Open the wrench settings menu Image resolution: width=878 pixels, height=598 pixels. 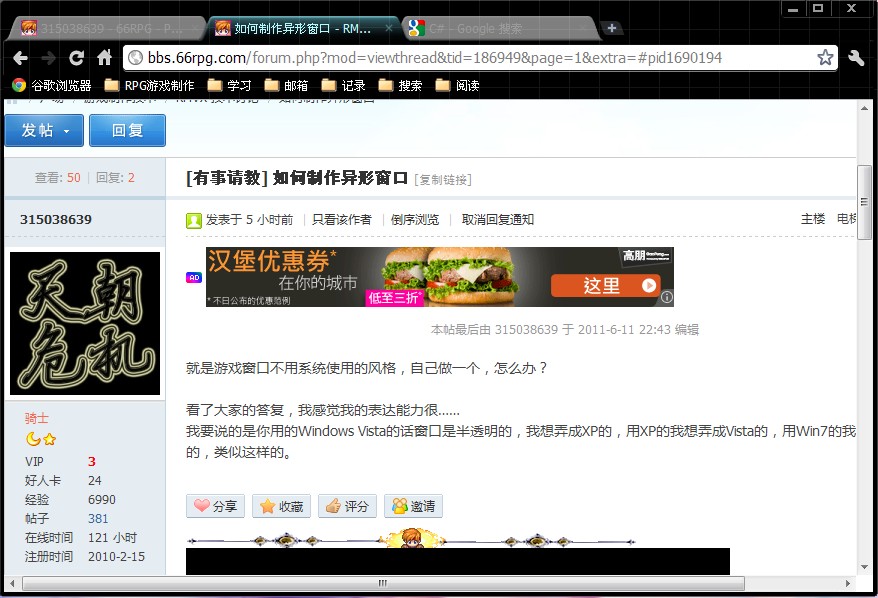pyautogui.click(x=856, y=57)
